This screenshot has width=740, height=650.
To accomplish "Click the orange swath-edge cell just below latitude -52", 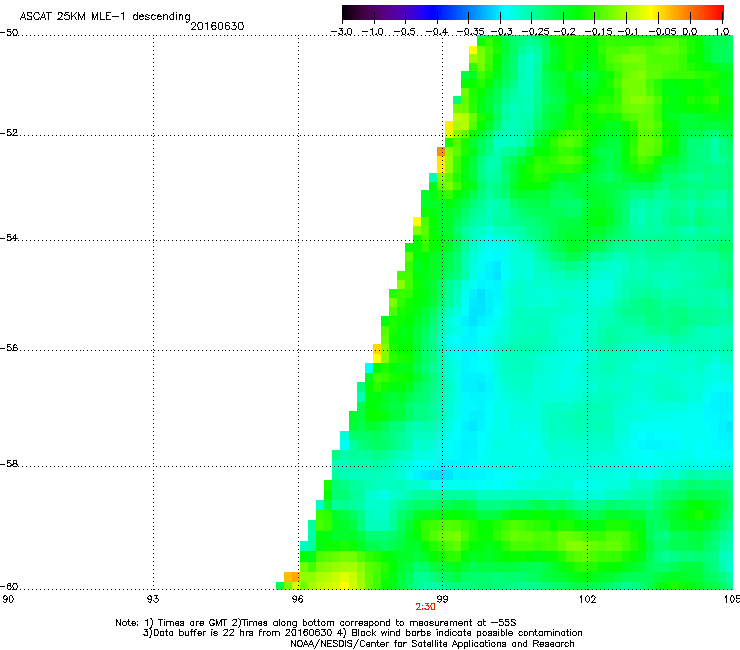I will pyautogui.click(x=441, y=152).
